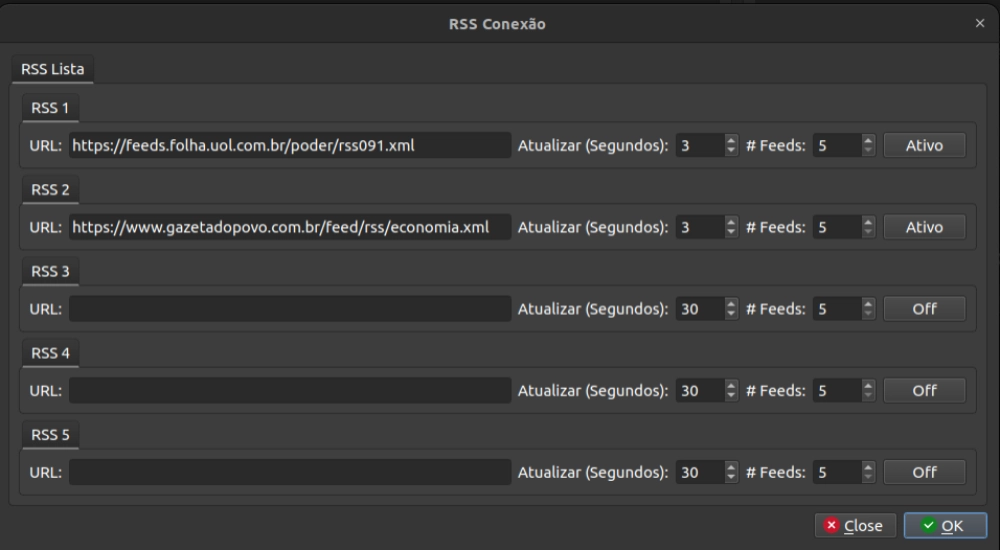Click RSS 5 # Feeds spinner arrows
The width and height of the screenshot is (1000, 550).
point(868,473)
